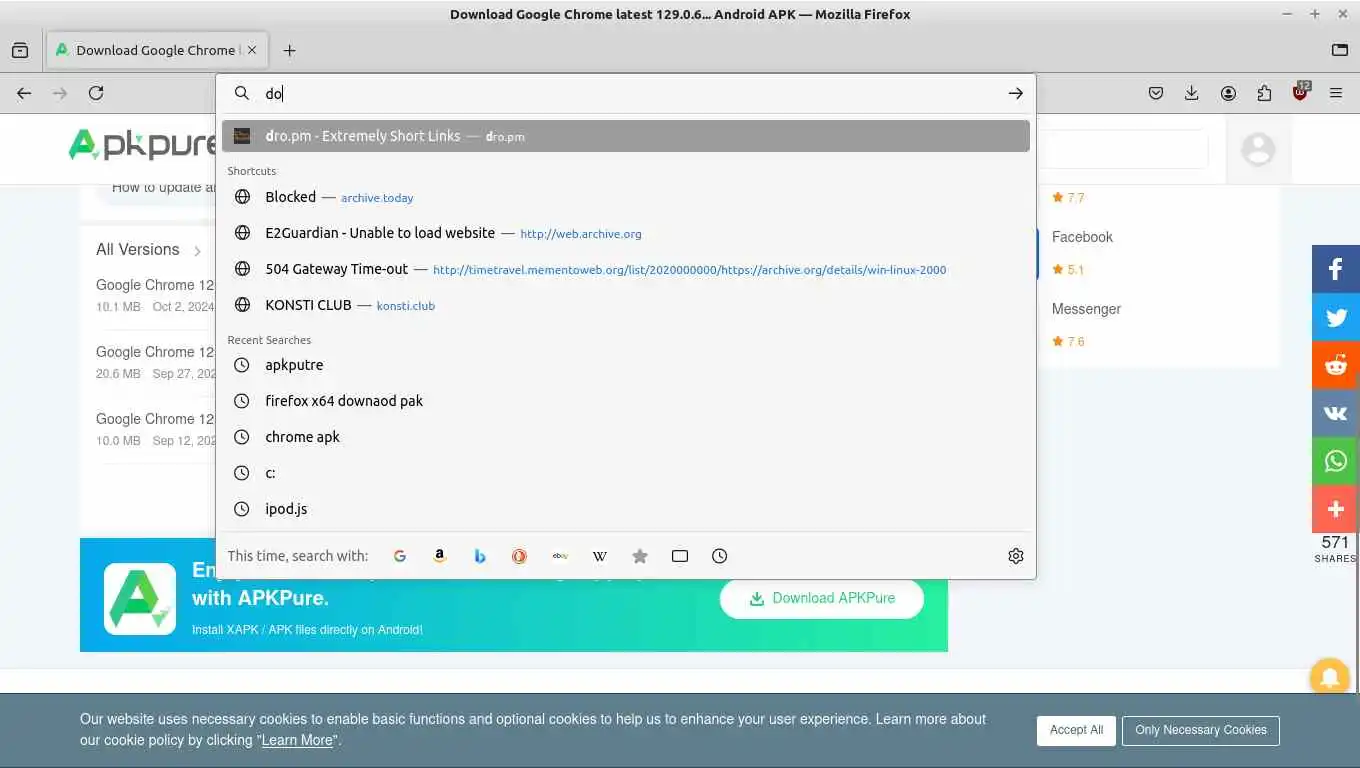Open the Blocked archive.today shortcut
Image resolution: width=1360 pixels, height=768 pixels.
point(626,197)
